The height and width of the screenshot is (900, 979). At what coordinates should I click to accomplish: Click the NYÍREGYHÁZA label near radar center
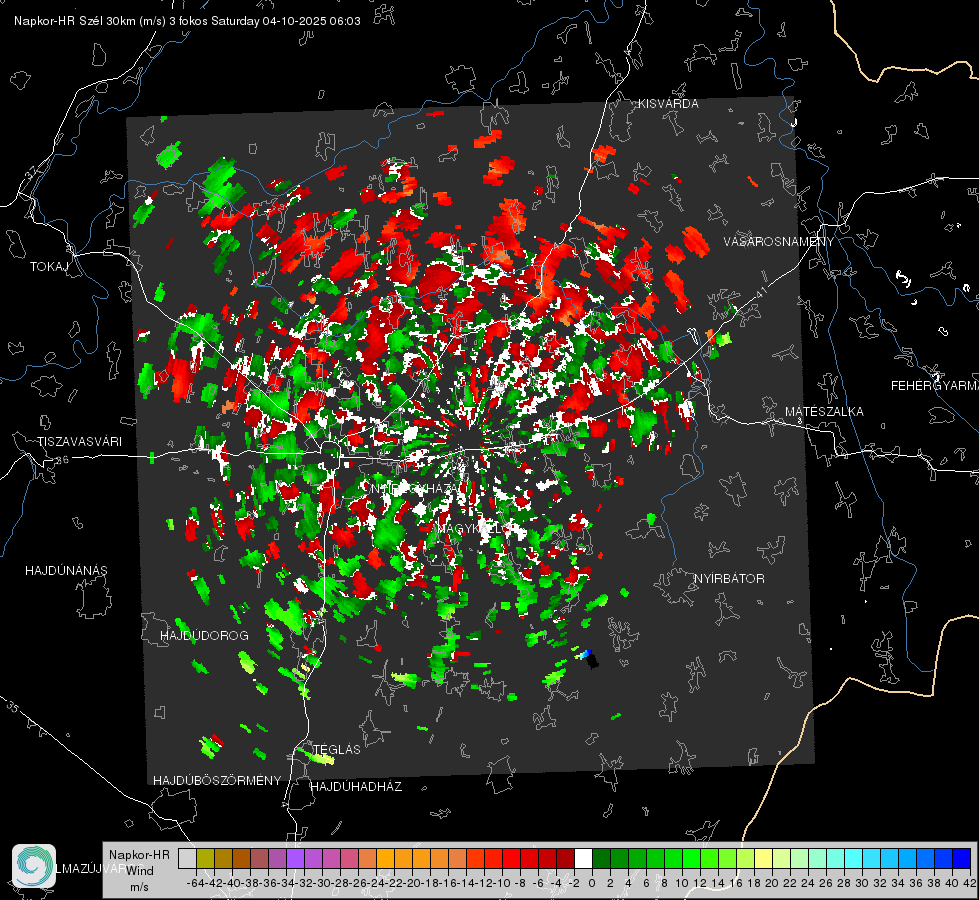point(414,488)
